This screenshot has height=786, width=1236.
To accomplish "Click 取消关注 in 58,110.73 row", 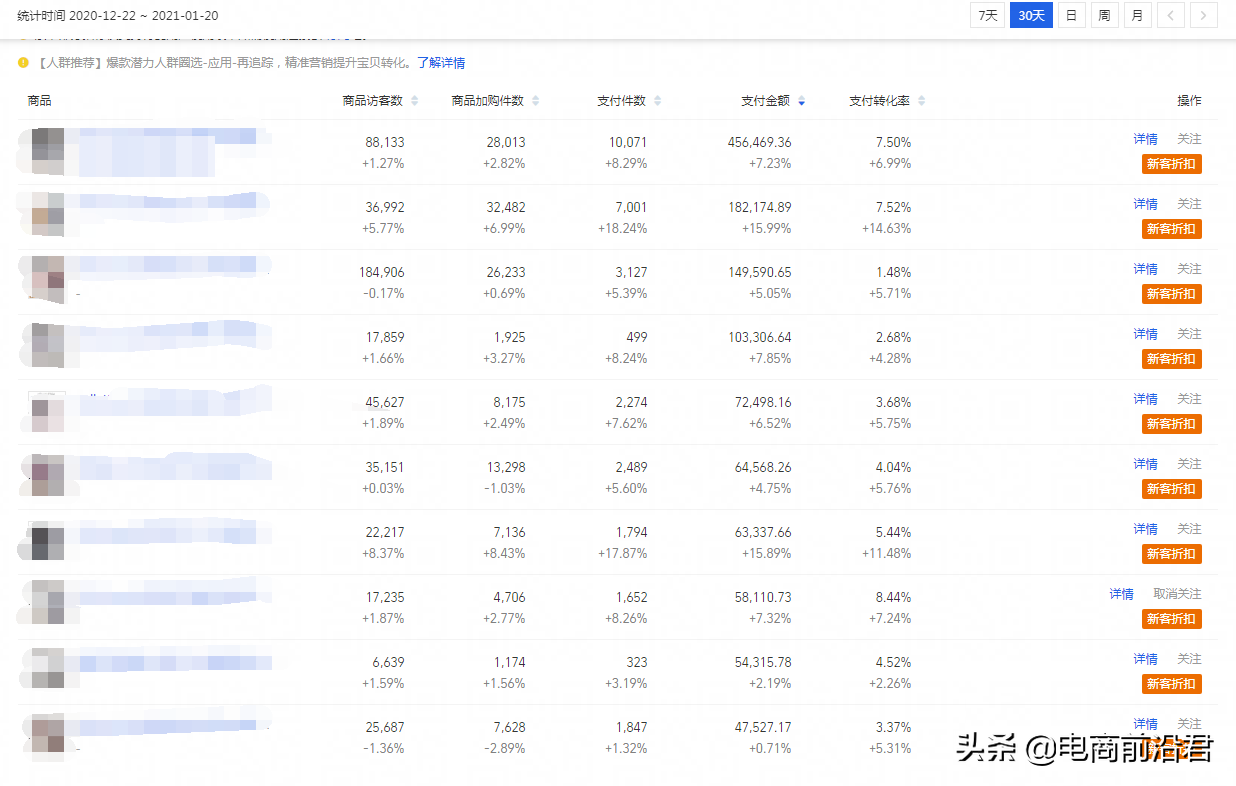I will 1177,594.
